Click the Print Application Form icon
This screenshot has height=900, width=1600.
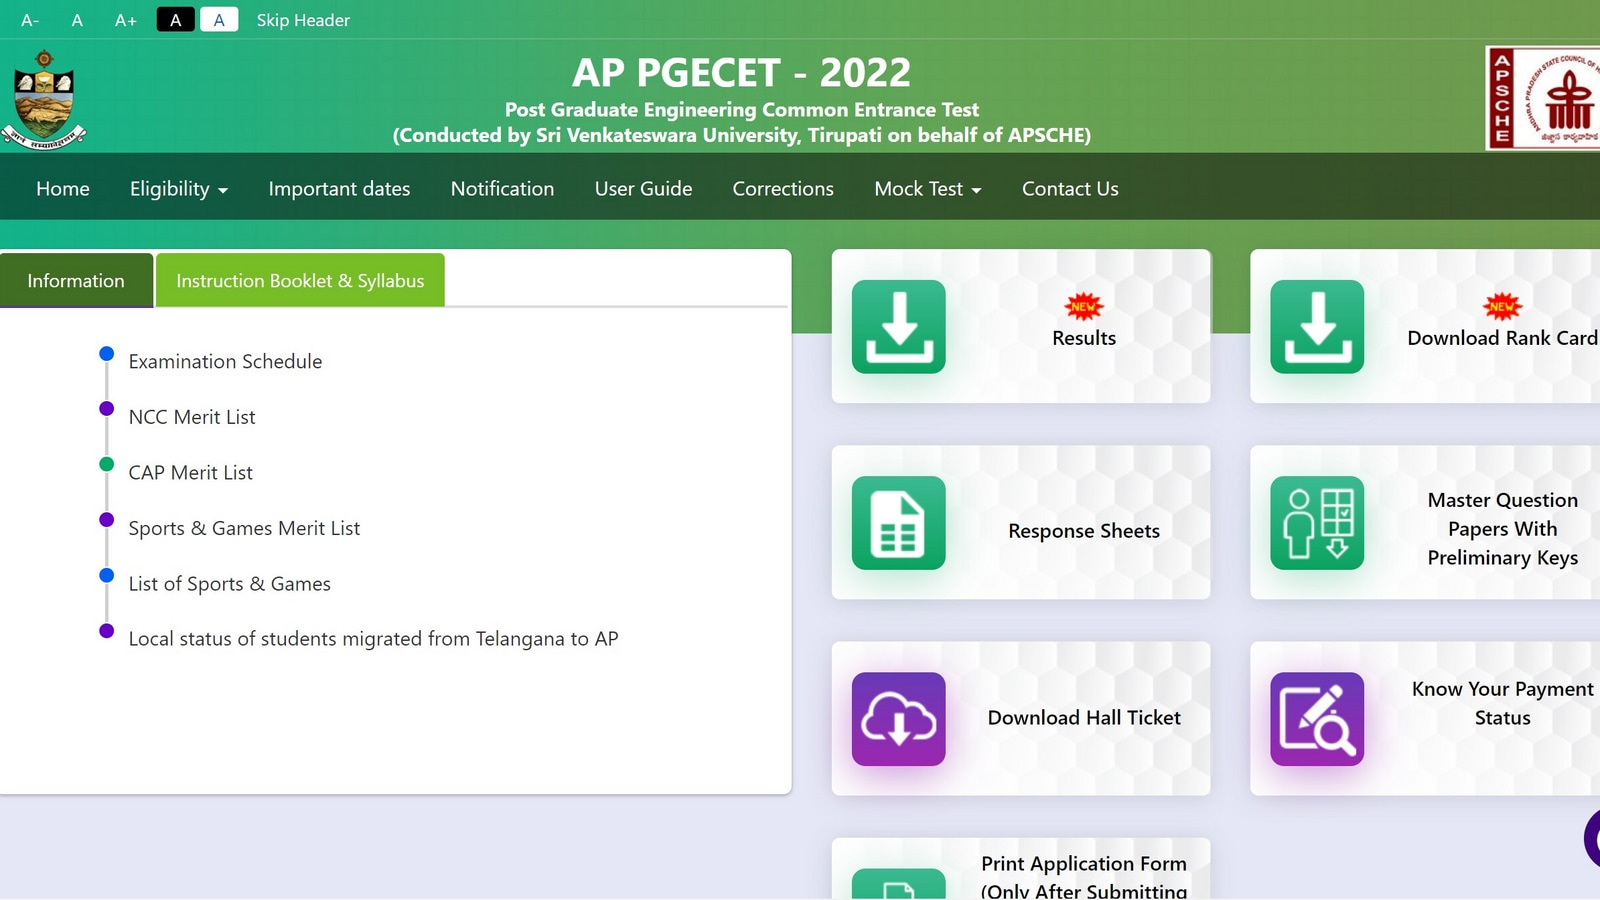click(x=898, y=884)
